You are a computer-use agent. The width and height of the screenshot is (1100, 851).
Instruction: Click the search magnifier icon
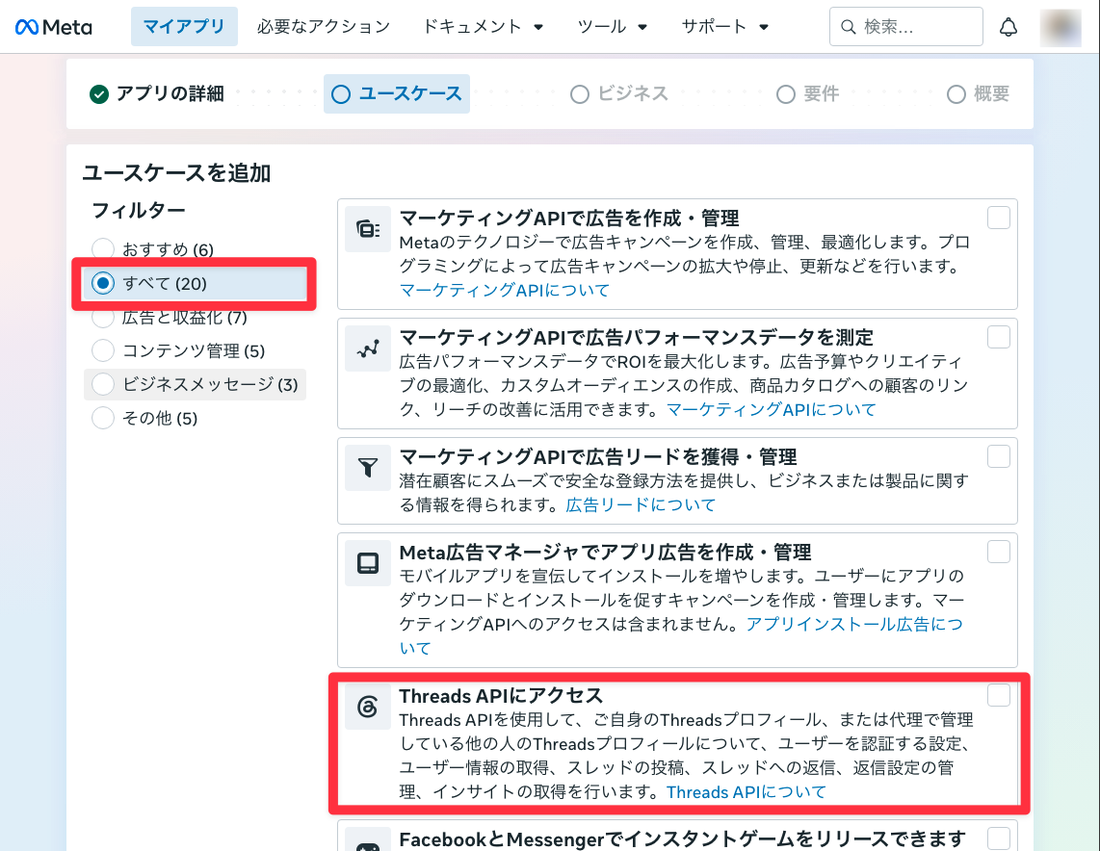(847, 27)
